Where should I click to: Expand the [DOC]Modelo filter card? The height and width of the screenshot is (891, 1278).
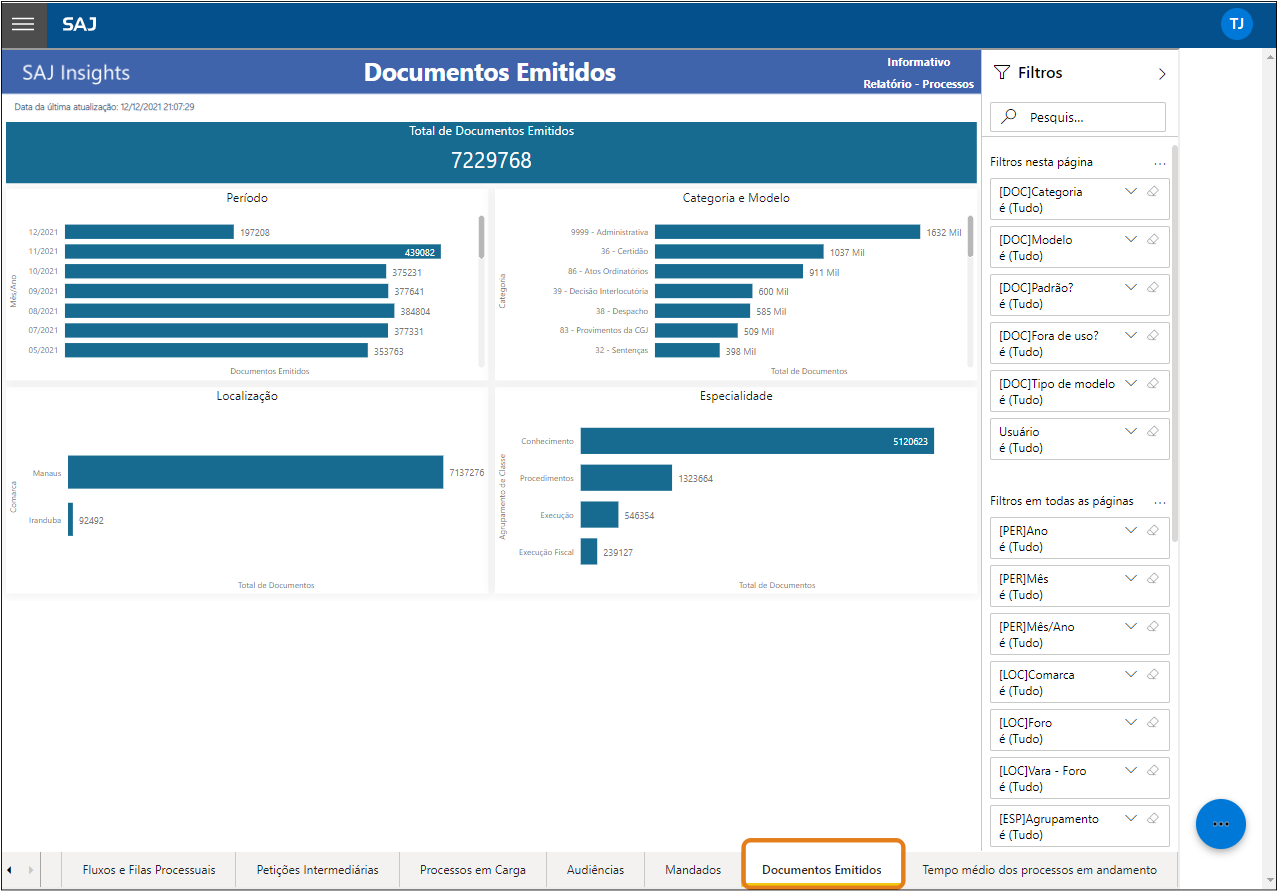tap(1131, 239)
